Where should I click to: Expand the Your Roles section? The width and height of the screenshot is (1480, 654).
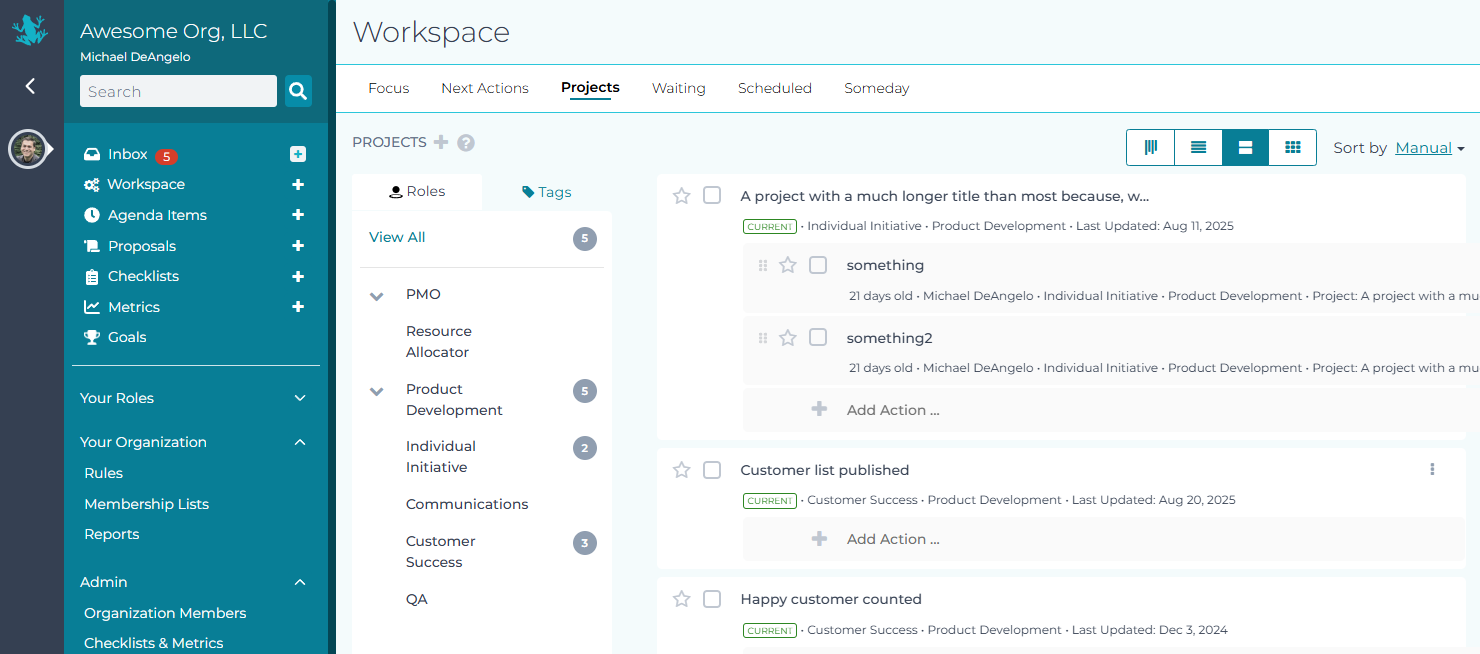(x=299, y=398)
